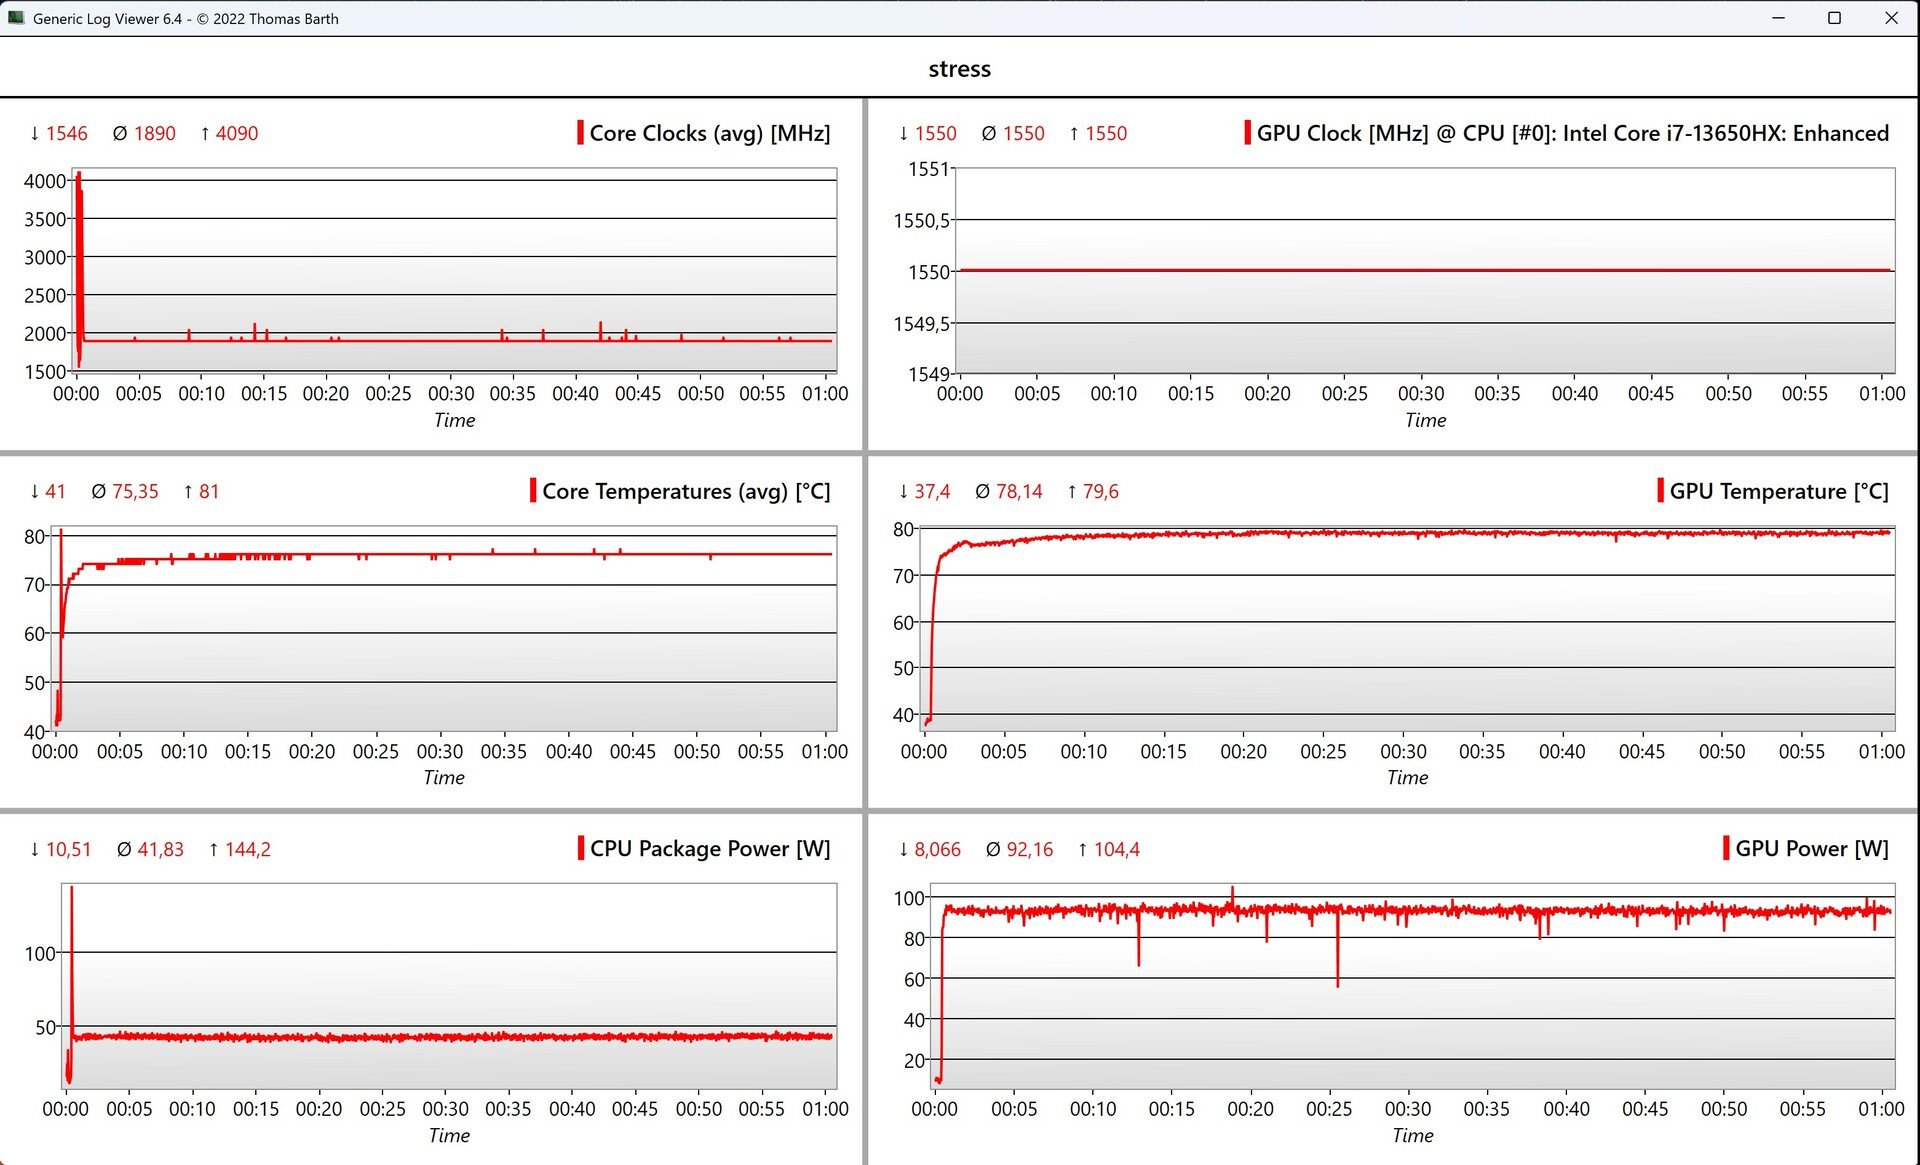
Task: Click the Core Clocks maximum value 4090
Action: [236, 133]
